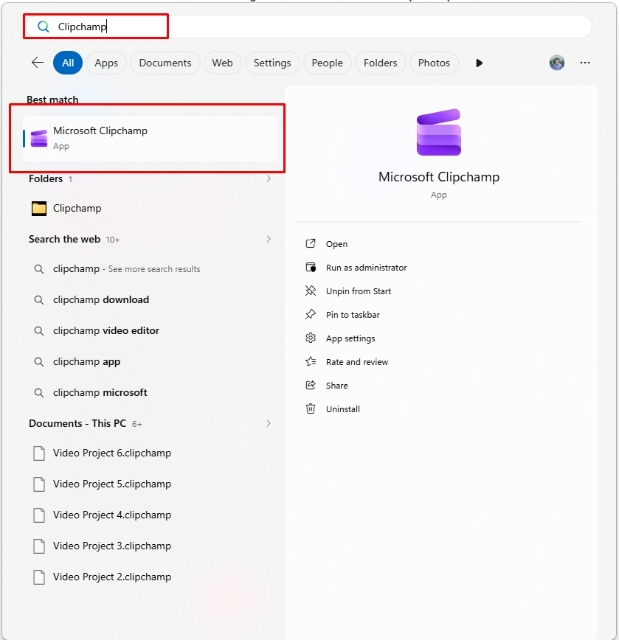Click the yellow Clipchamp folder icon

click(39, 209)
